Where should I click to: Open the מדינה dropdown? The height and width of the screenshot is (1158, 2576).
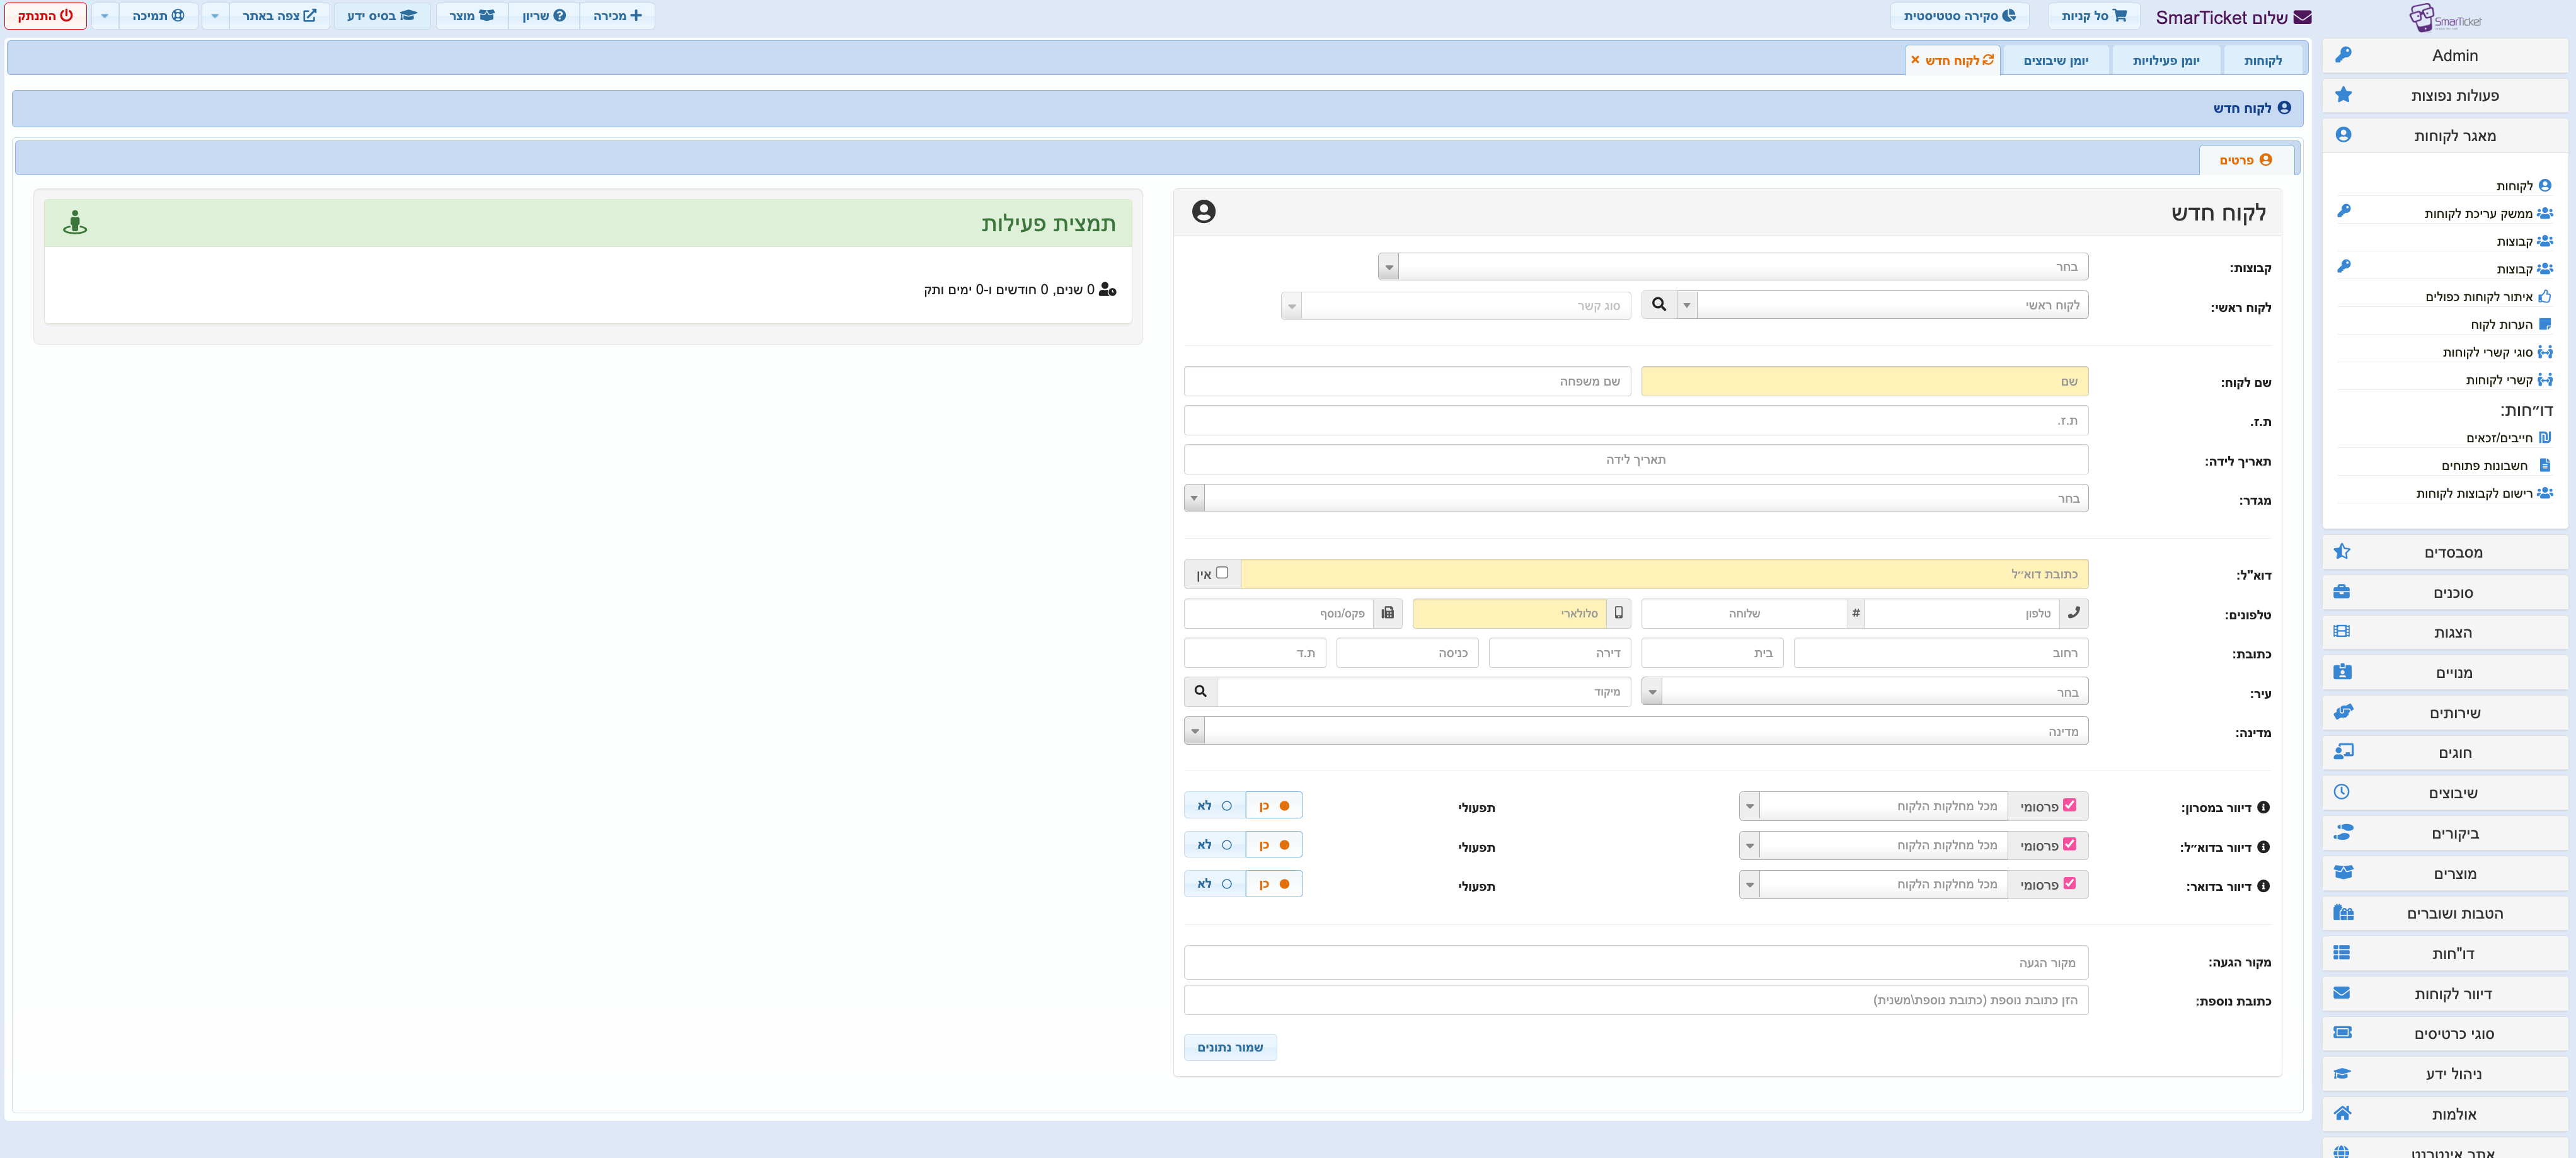pos(1636,731)
